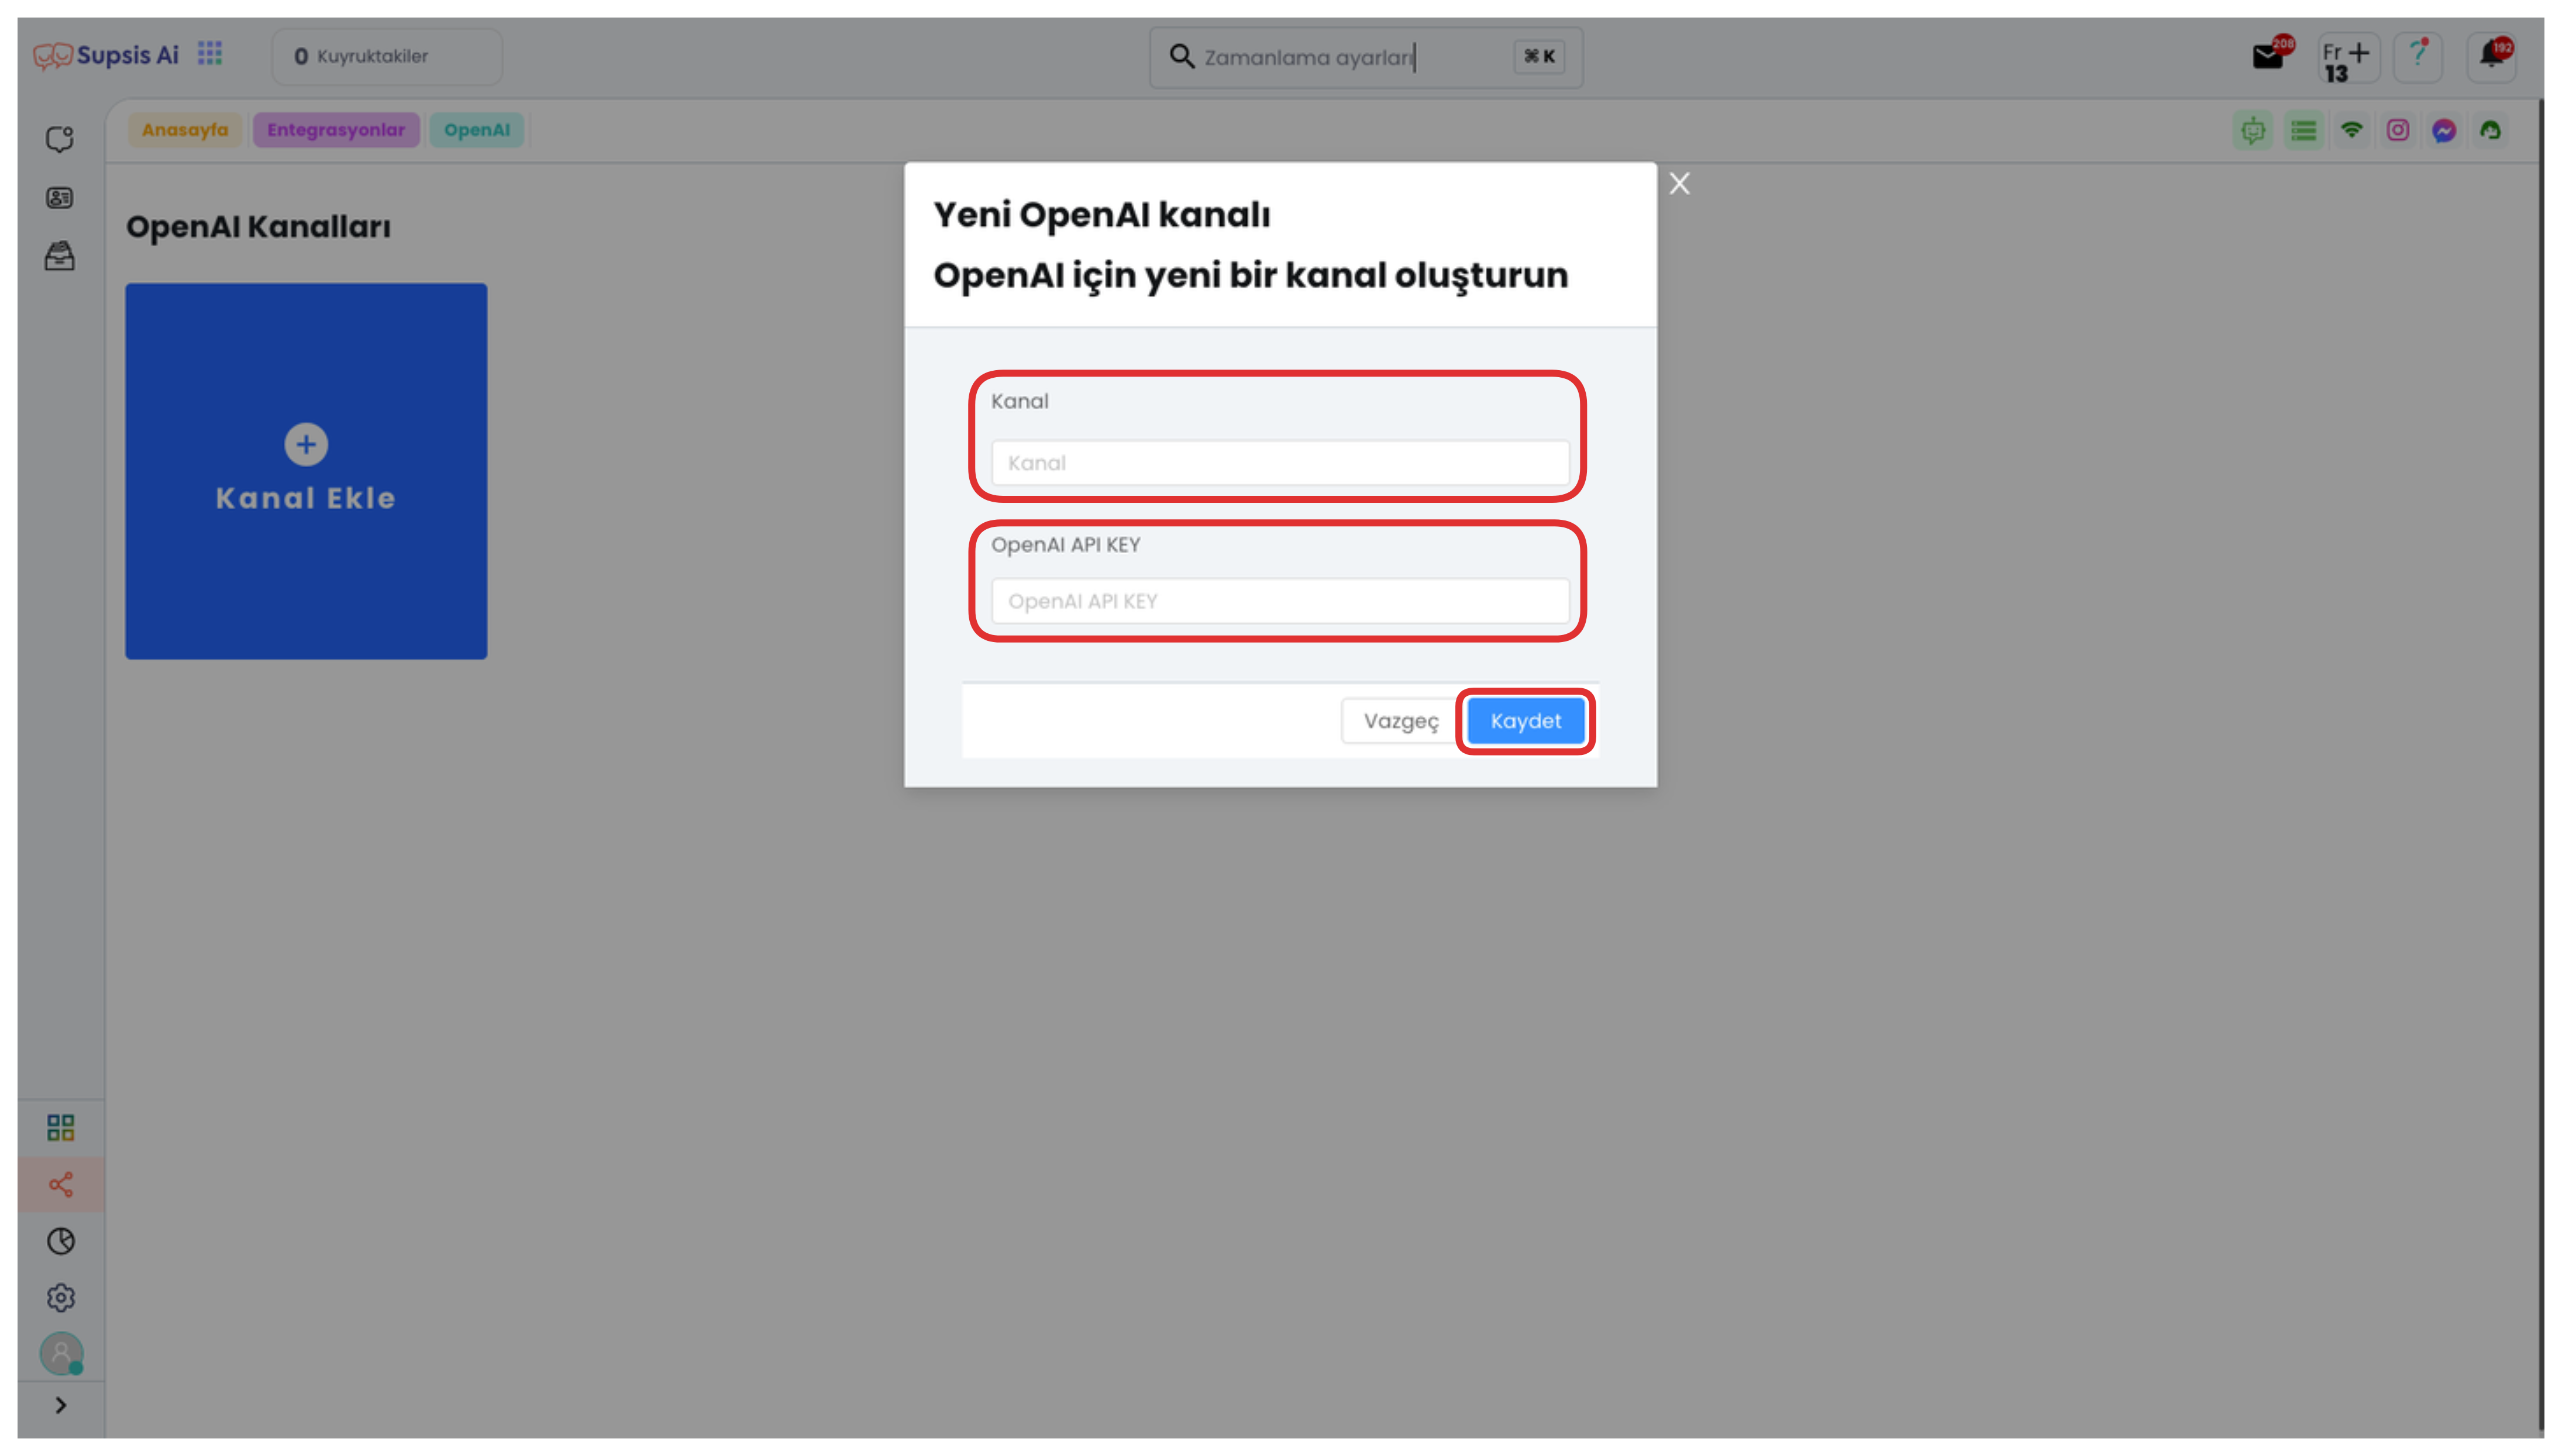This screenshot has height=1456, width=2562.
Task: Click the wifi connection status icon
Action: [x=2352, y=130]
